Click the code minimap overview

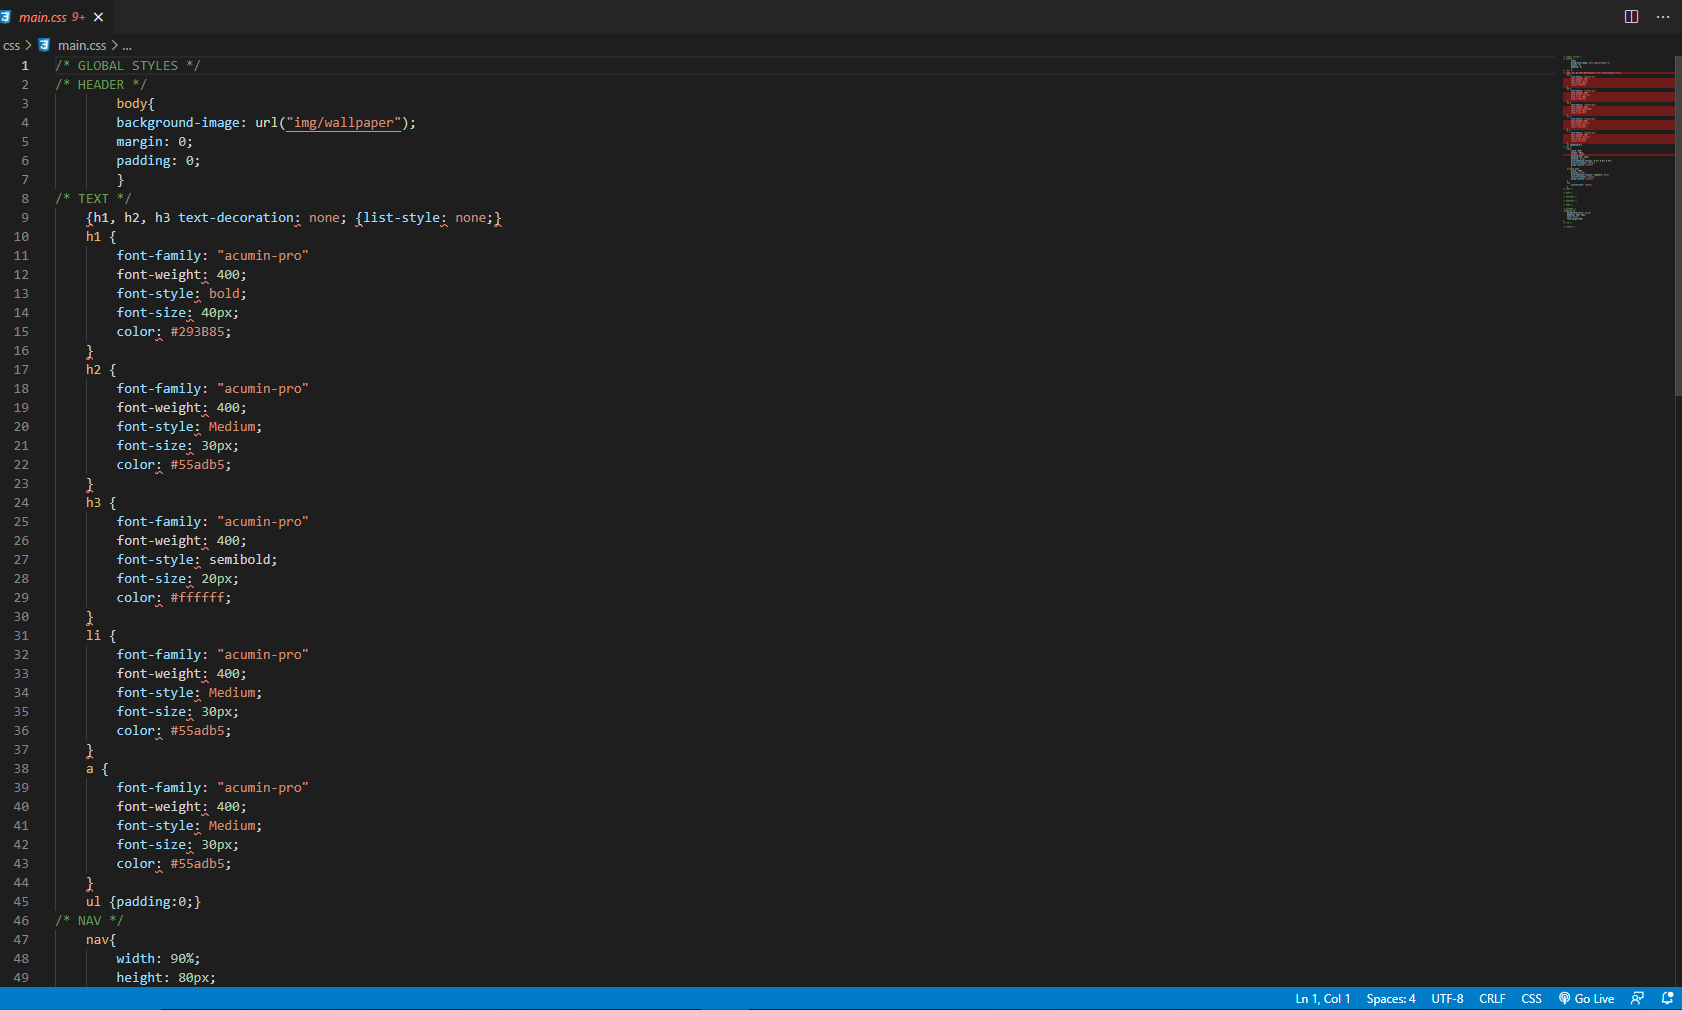[1617, 140]
